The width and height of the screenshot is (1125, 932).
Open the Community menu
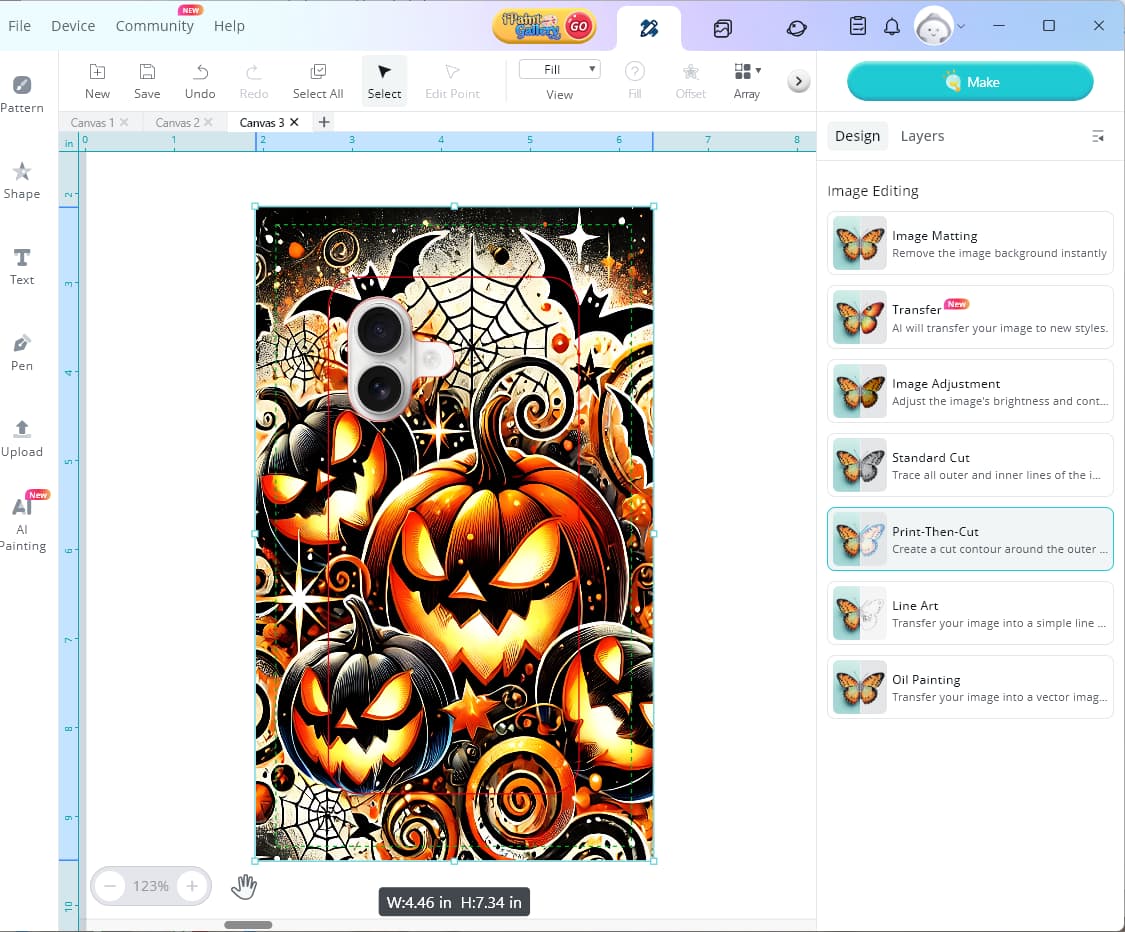pos(154,26)
